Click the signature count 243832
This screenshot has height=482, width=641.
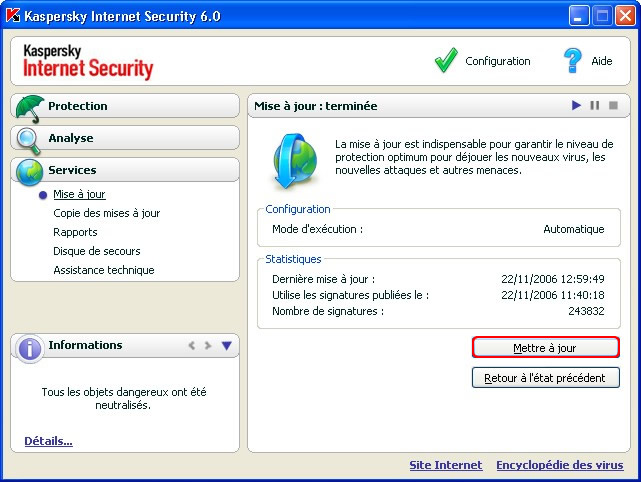coord(586,311)
